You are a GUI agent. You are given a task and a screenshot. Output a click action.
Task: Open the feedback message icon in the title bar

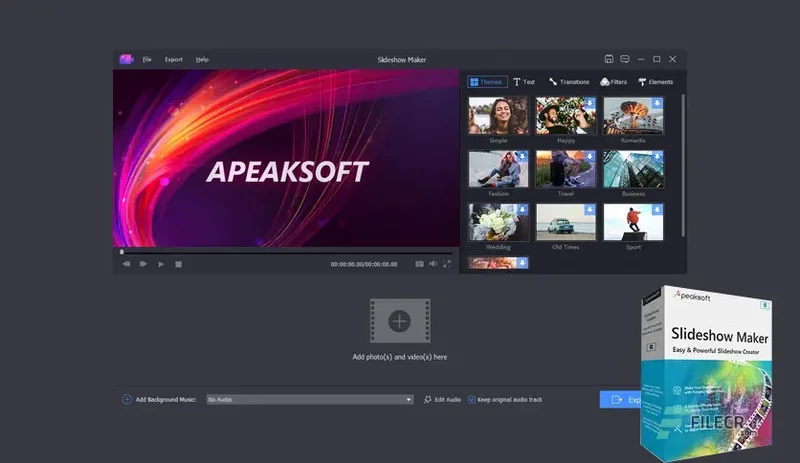[624, 59]
